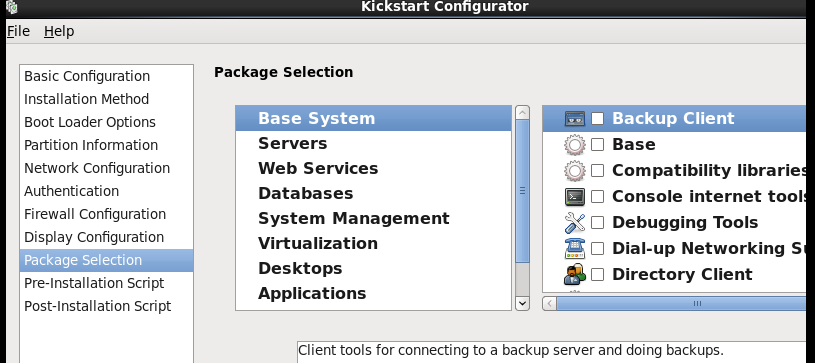
Task: Go to Authentication settings
Action: (106, 191)
